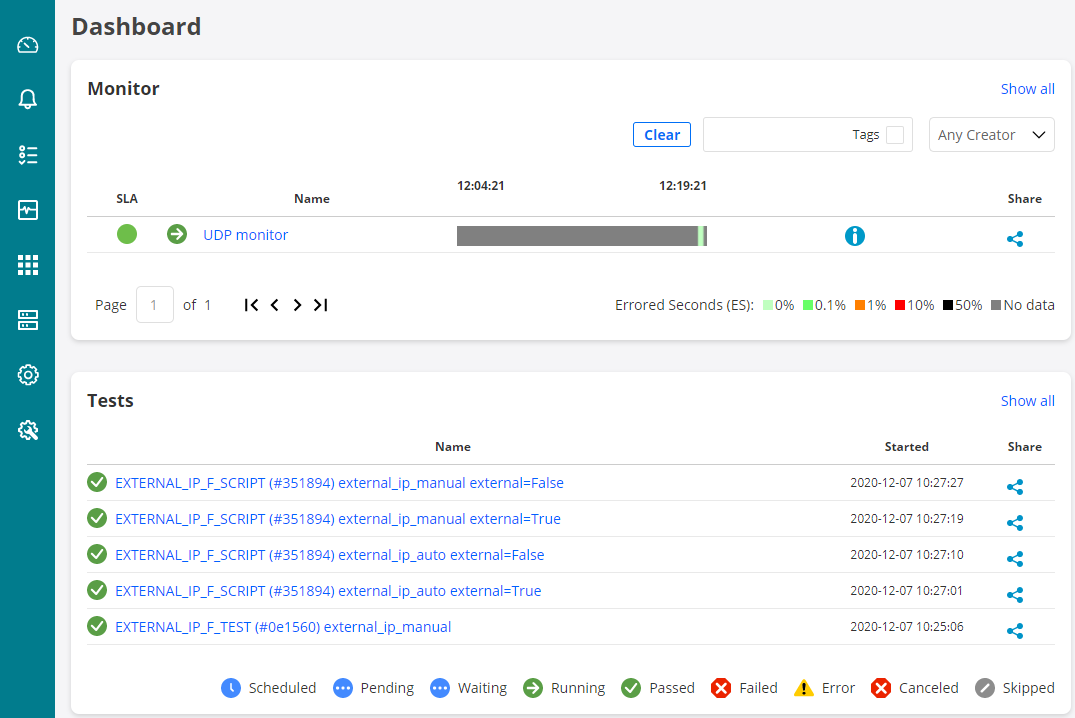Open the apps grid icon in sidebar
Viewport: 1075px width, 718px height.
click(x=28, y=265)
